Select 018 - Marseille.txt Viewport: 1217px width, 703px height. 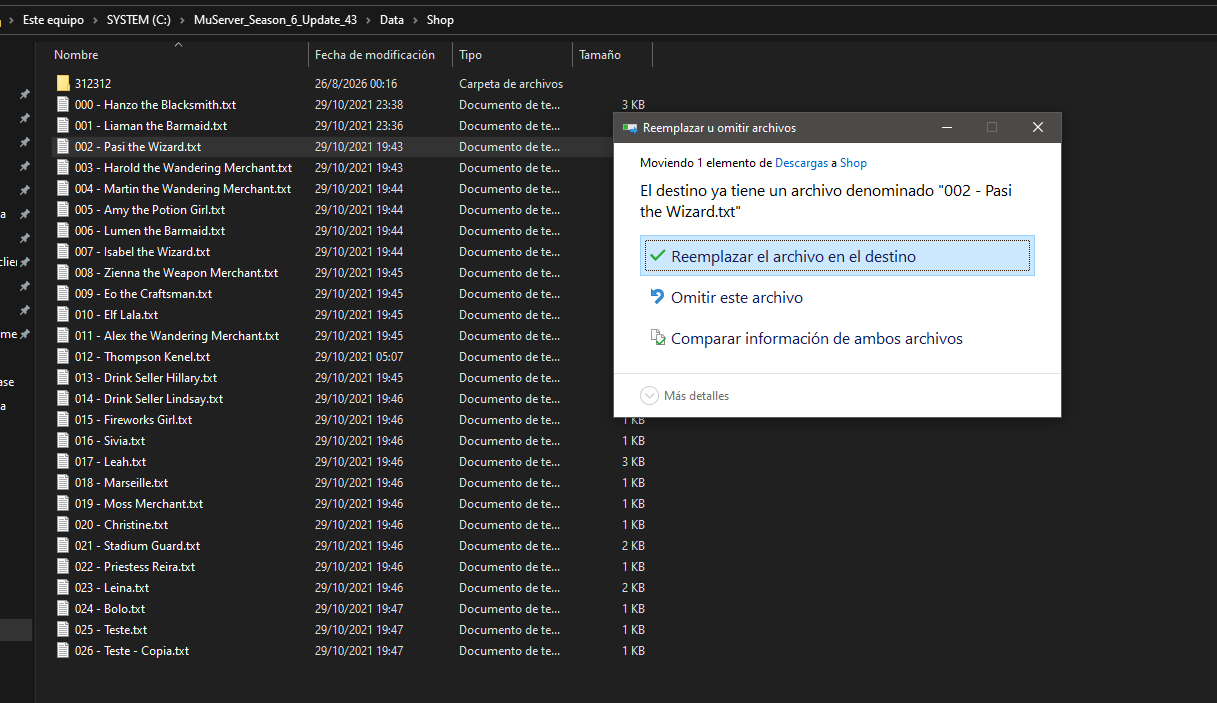(x=121, y=483)
